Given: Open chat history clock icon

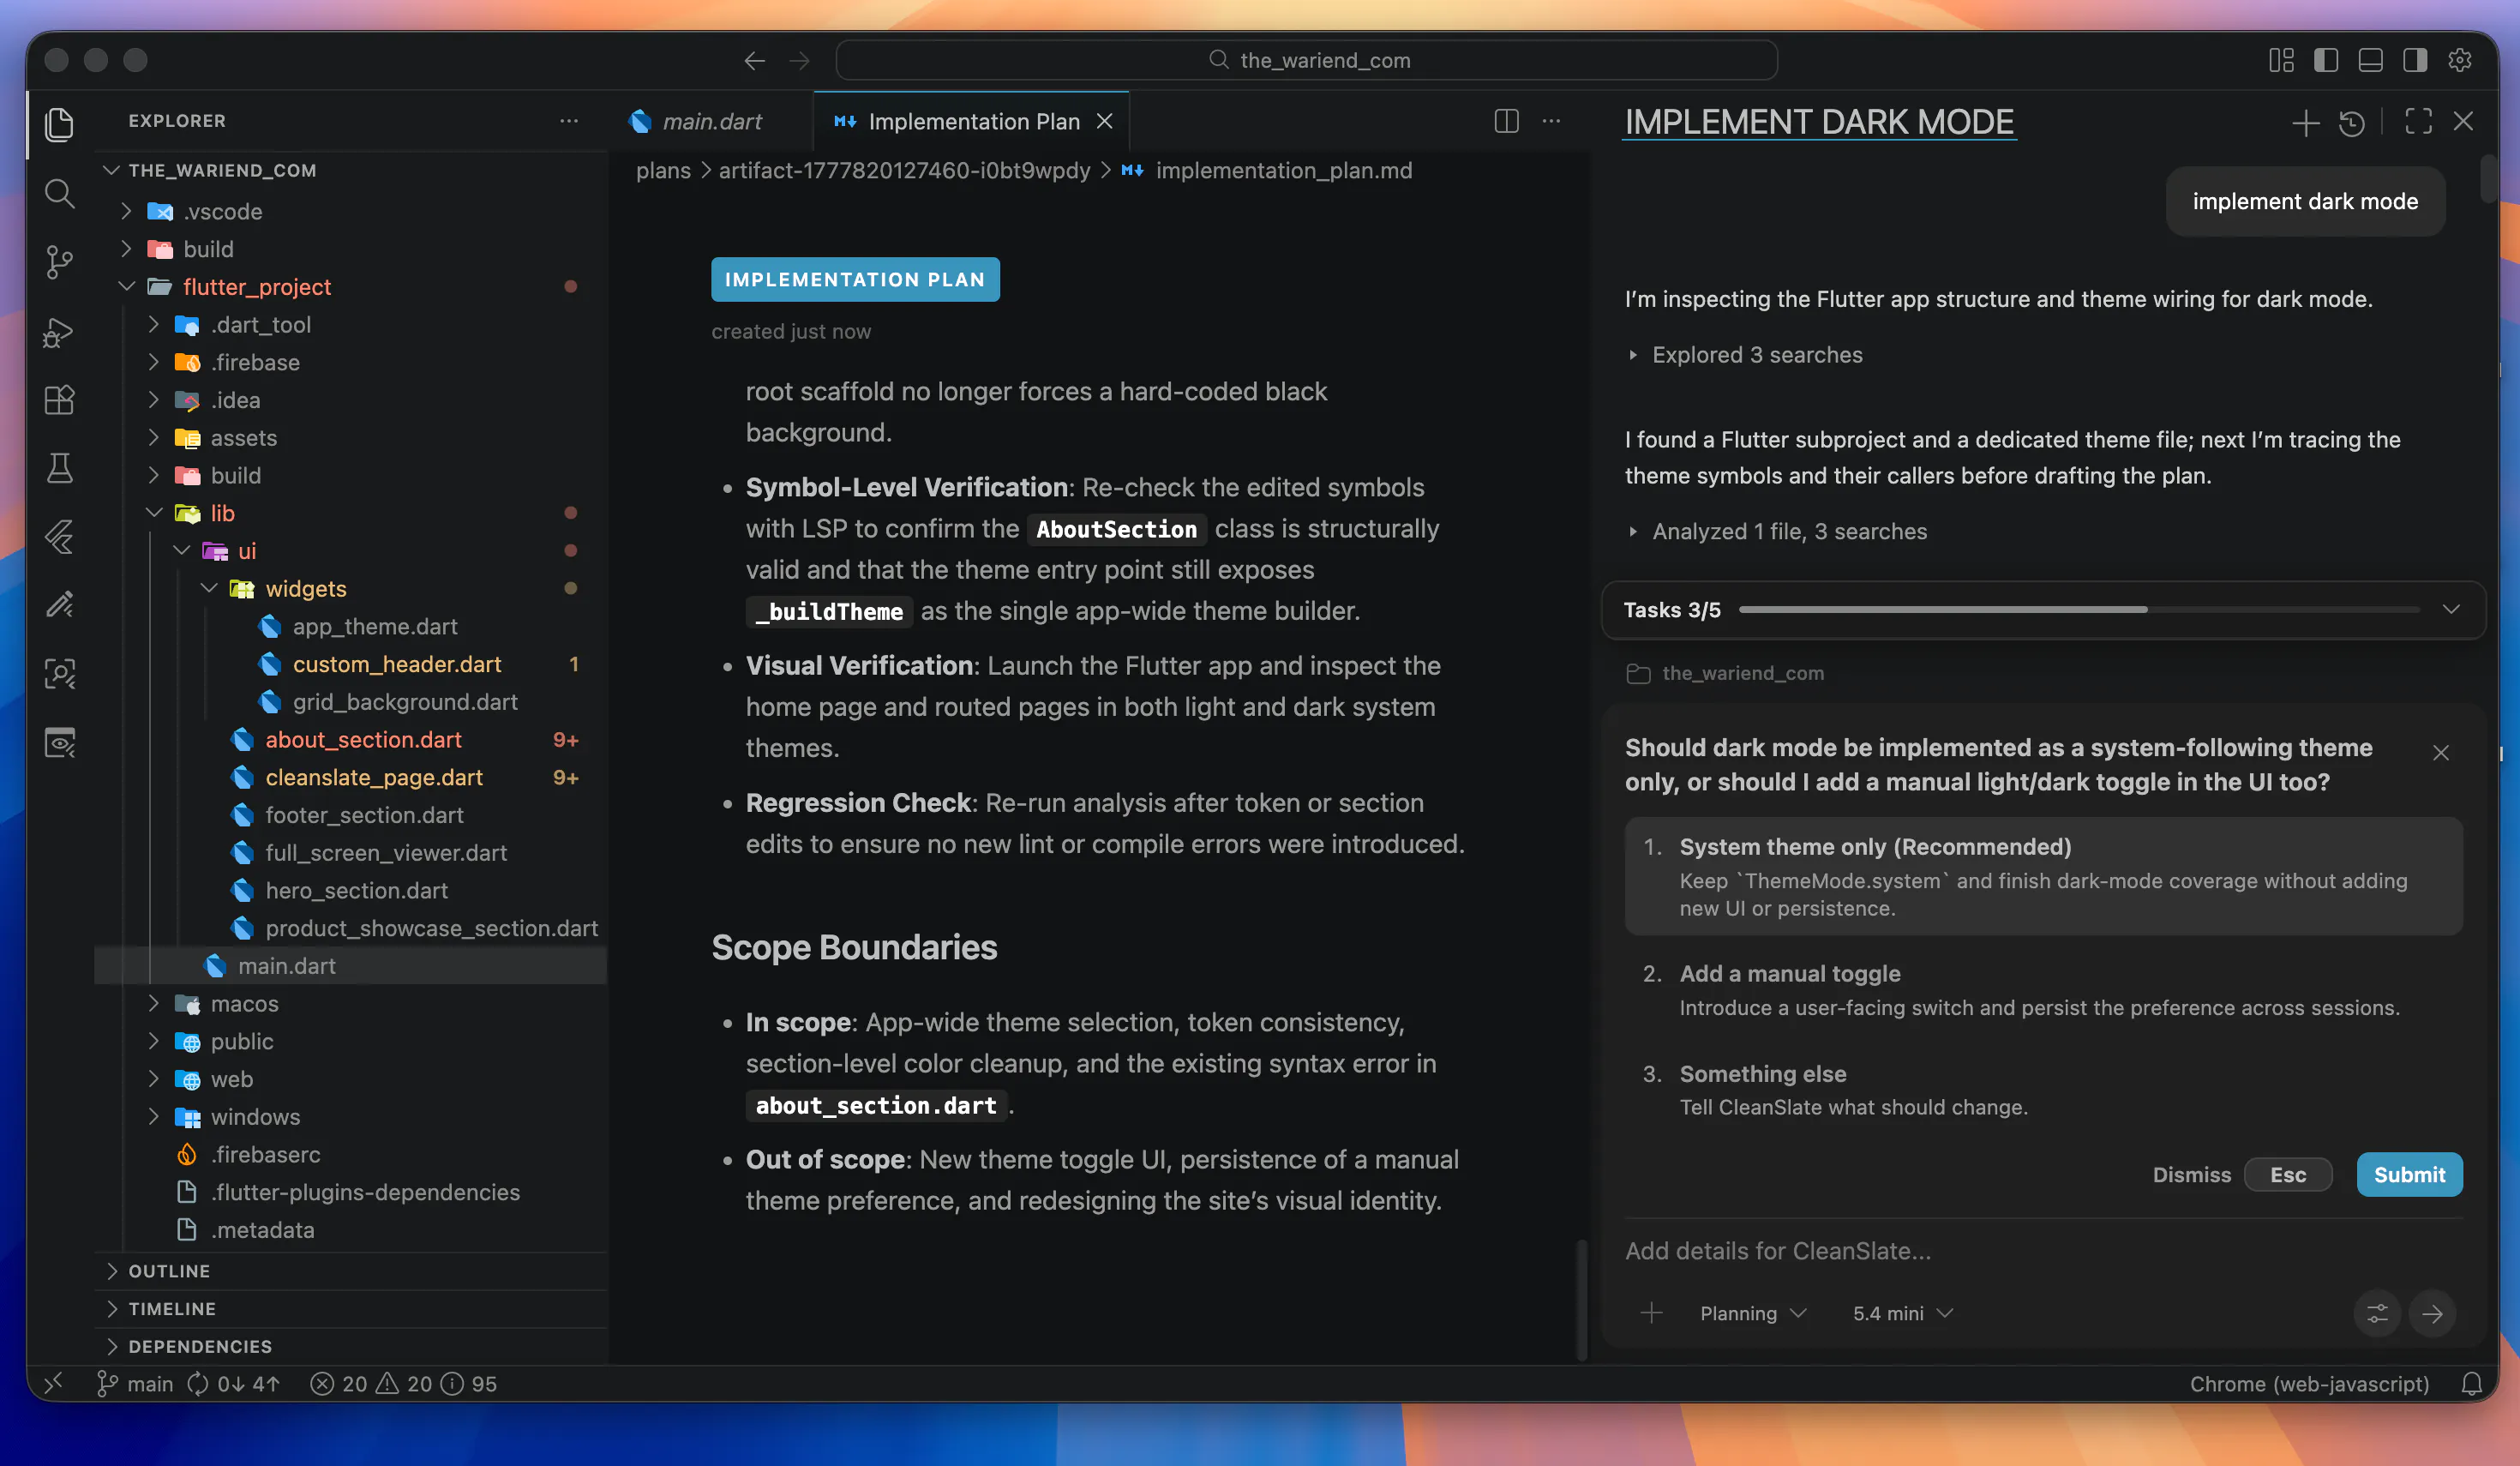Looking at the screenshot, I should 2352,122.
